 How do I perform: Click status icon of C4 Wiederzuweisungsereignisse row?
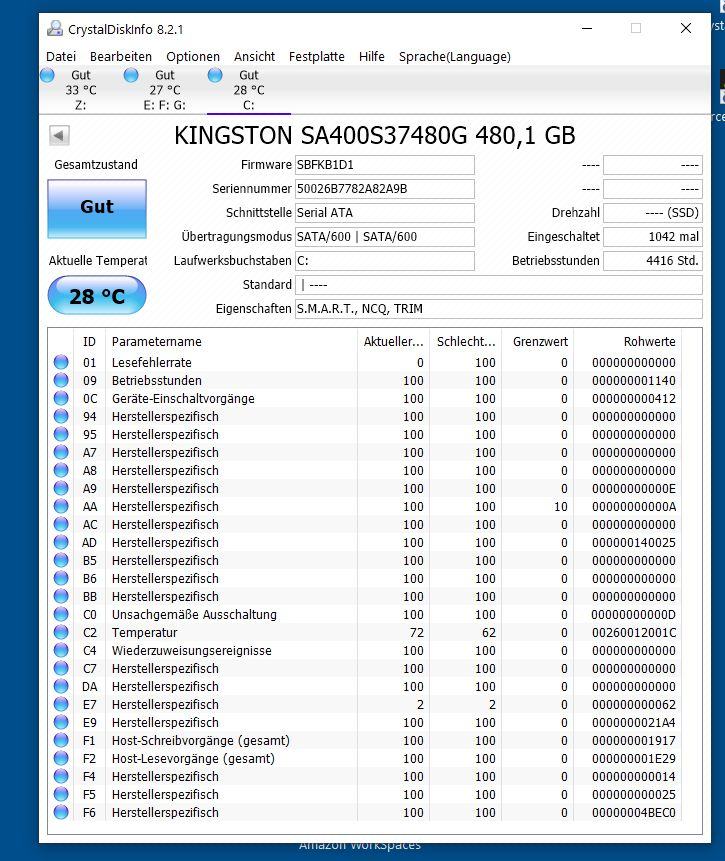point(61,651)
